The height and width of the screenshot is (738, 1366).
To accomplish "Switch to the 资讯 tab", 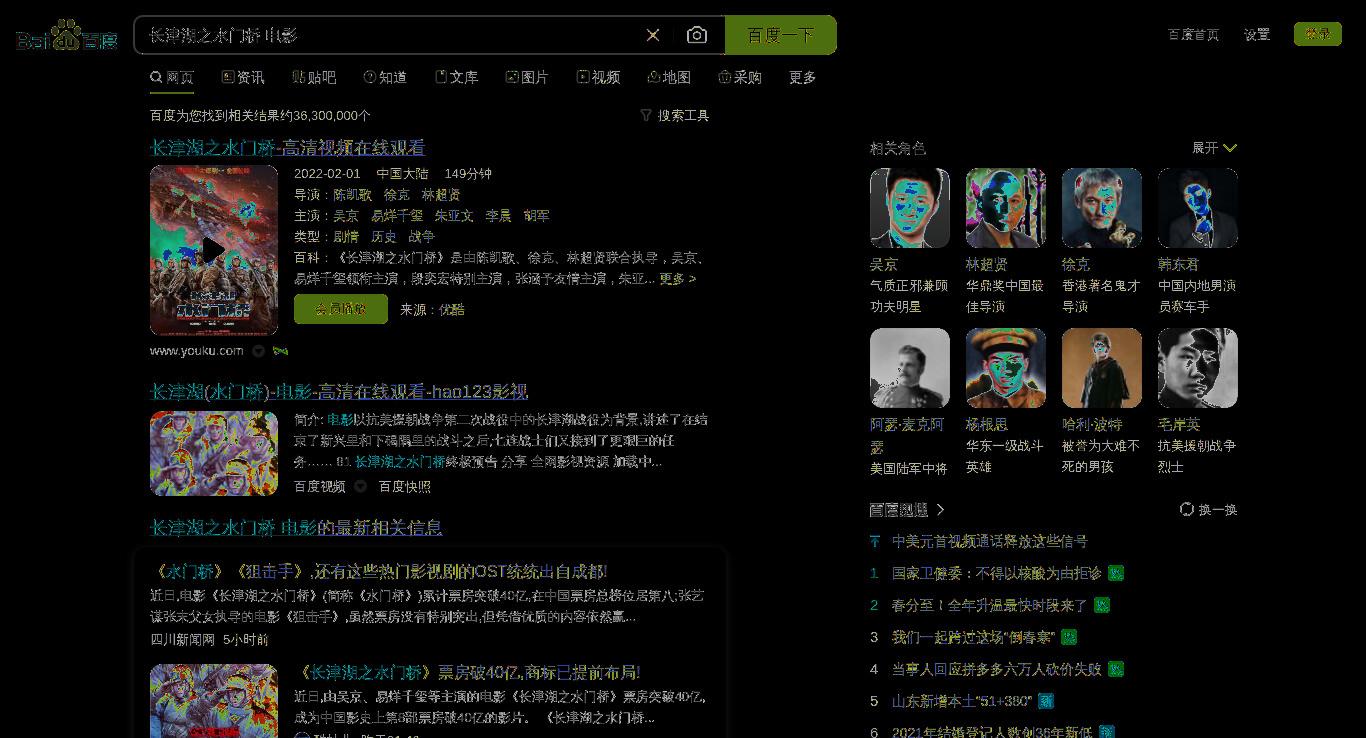I will point(243,77).
